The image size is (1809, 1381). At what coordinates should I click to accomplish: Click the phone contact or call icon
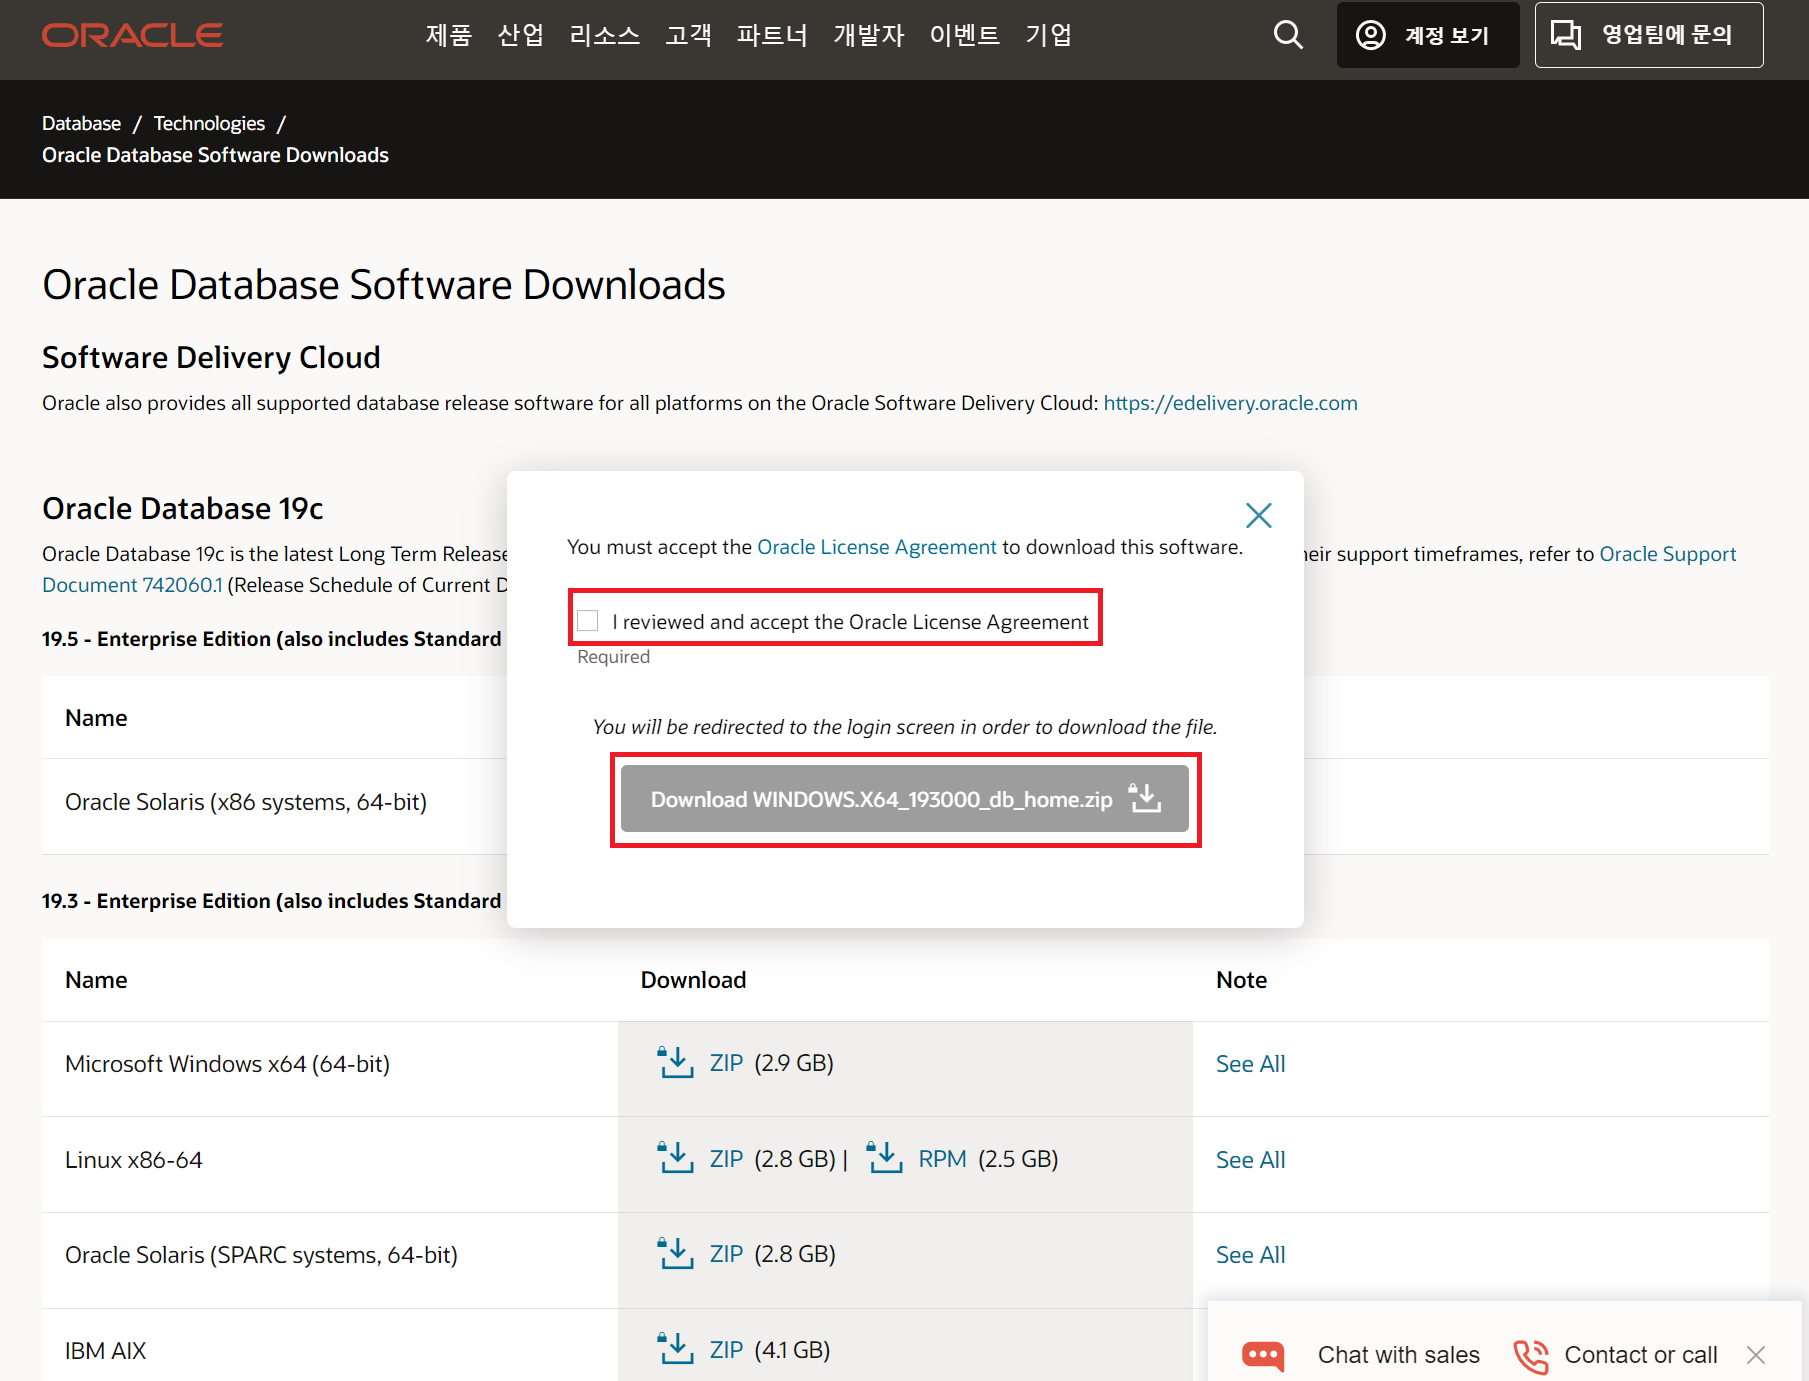click(1531, 1356)
